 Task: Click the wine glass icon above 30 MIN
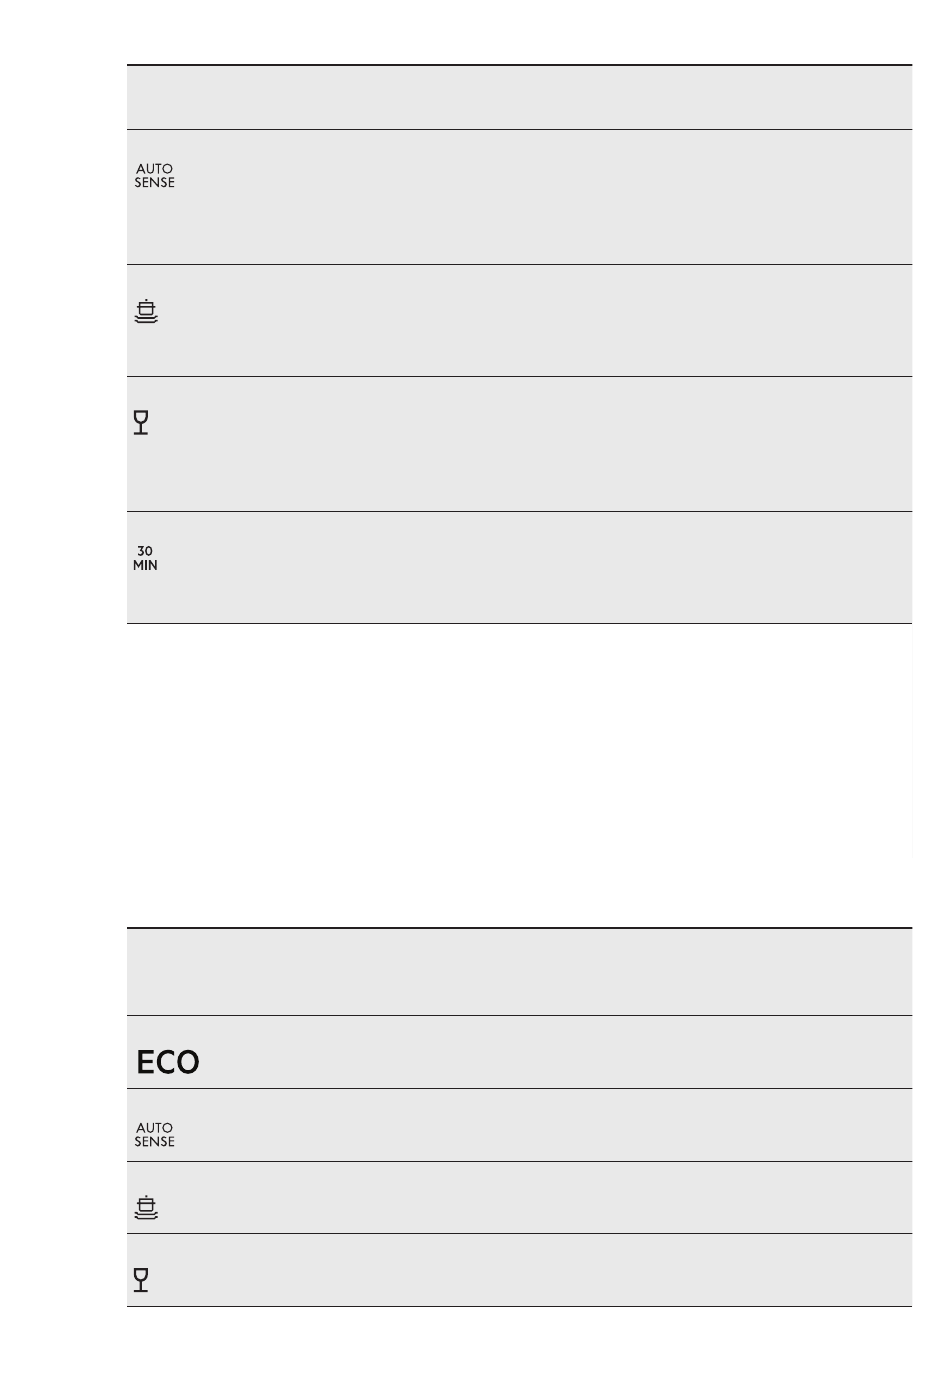(x=141, y=423)
